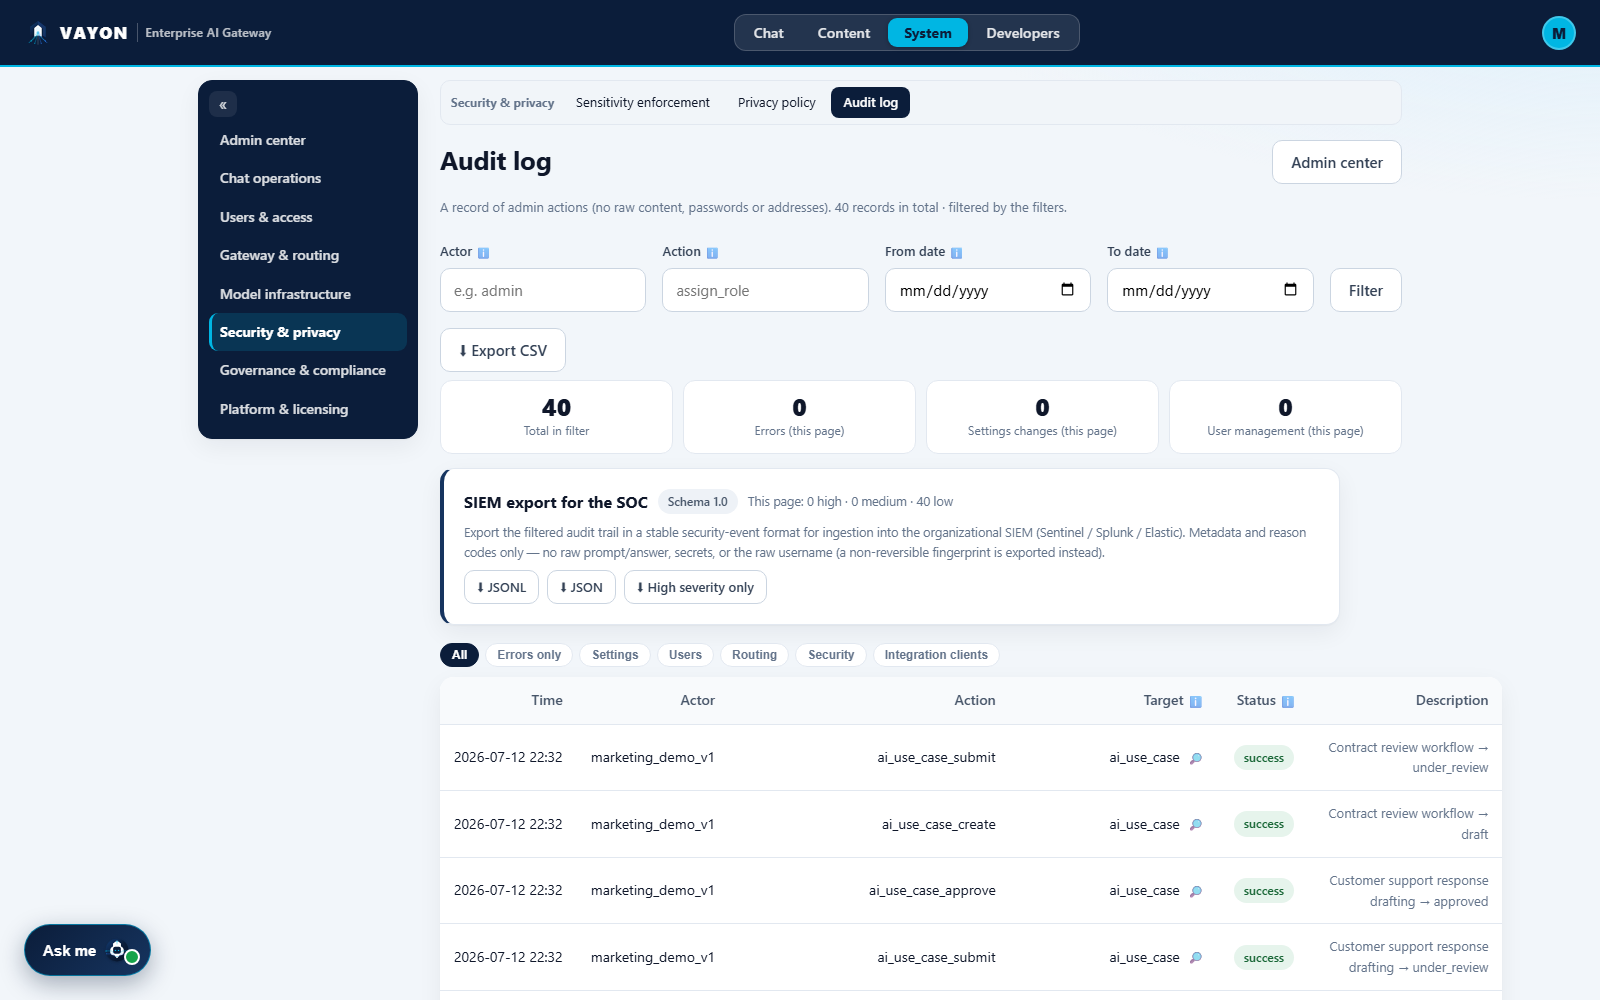This screenshot has width=1600, height=1000.
Task: Click the info icon next to To date
Action: [1162, 253]
